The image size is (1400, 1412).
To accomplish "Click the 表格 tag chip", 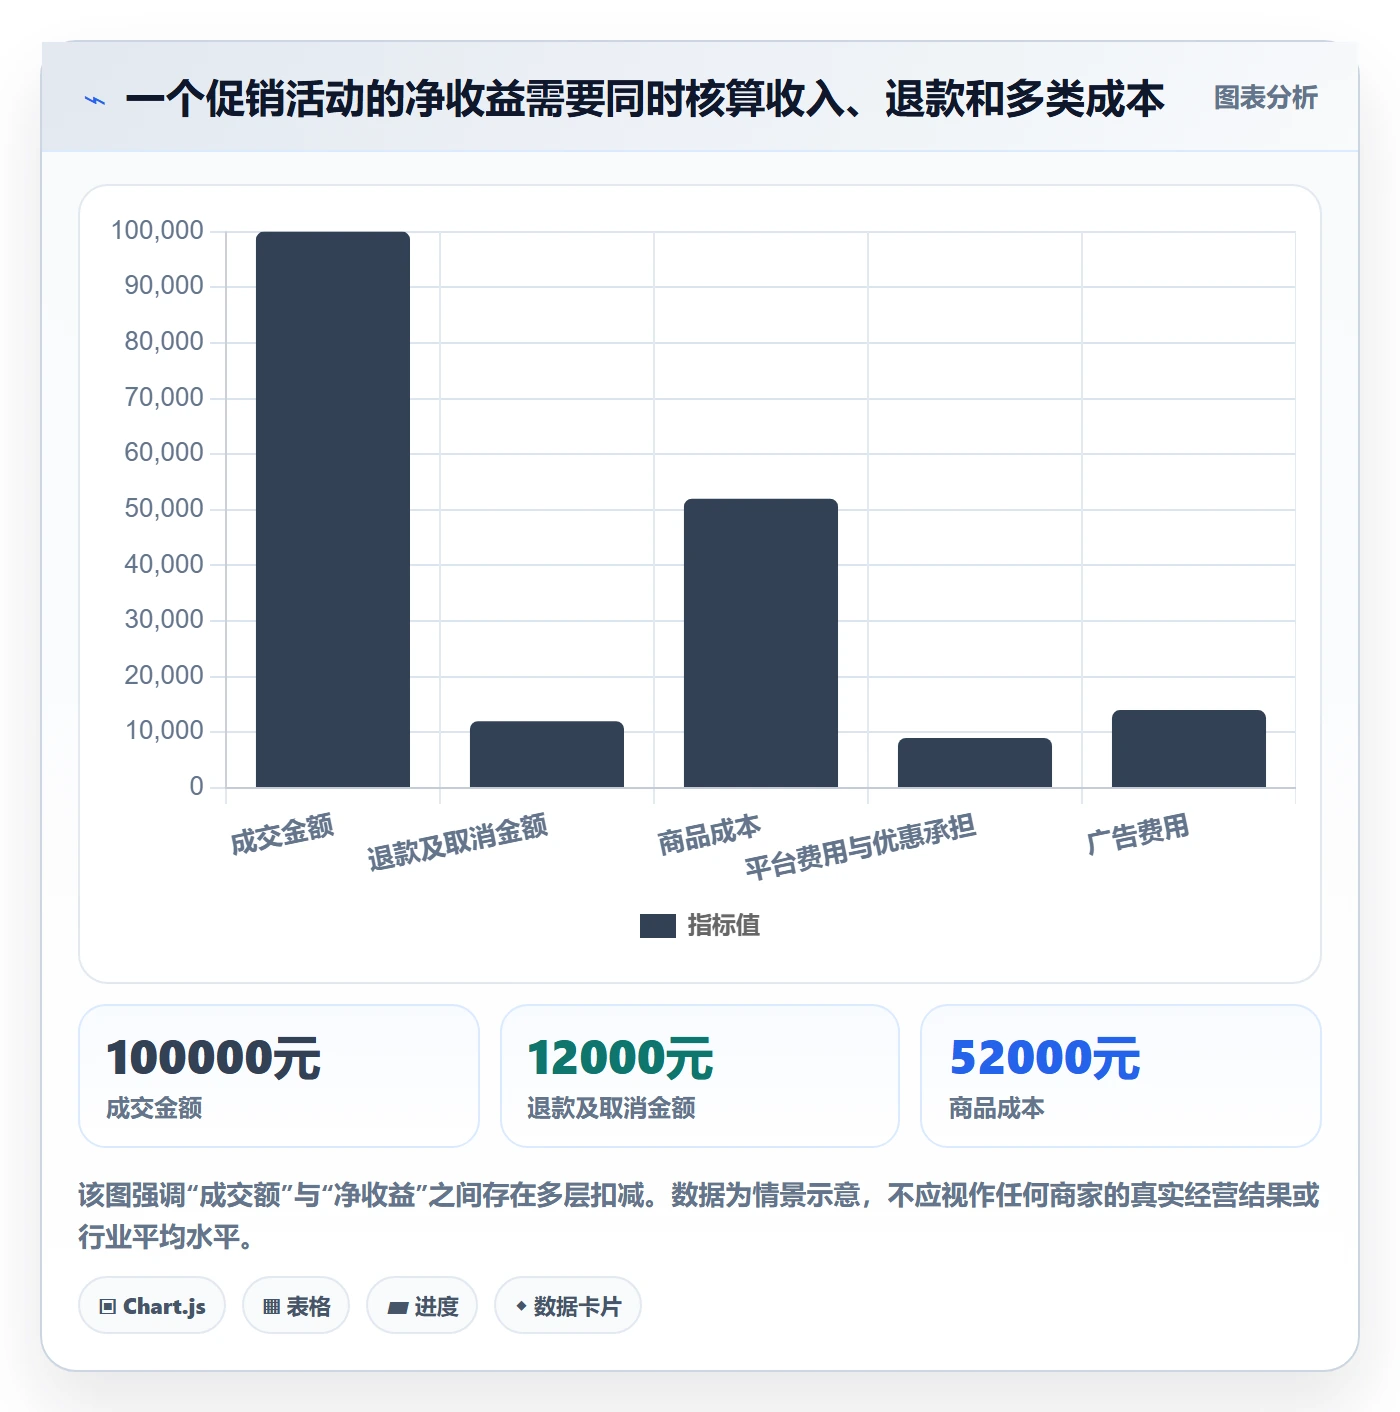I will tap(296, 1306).
